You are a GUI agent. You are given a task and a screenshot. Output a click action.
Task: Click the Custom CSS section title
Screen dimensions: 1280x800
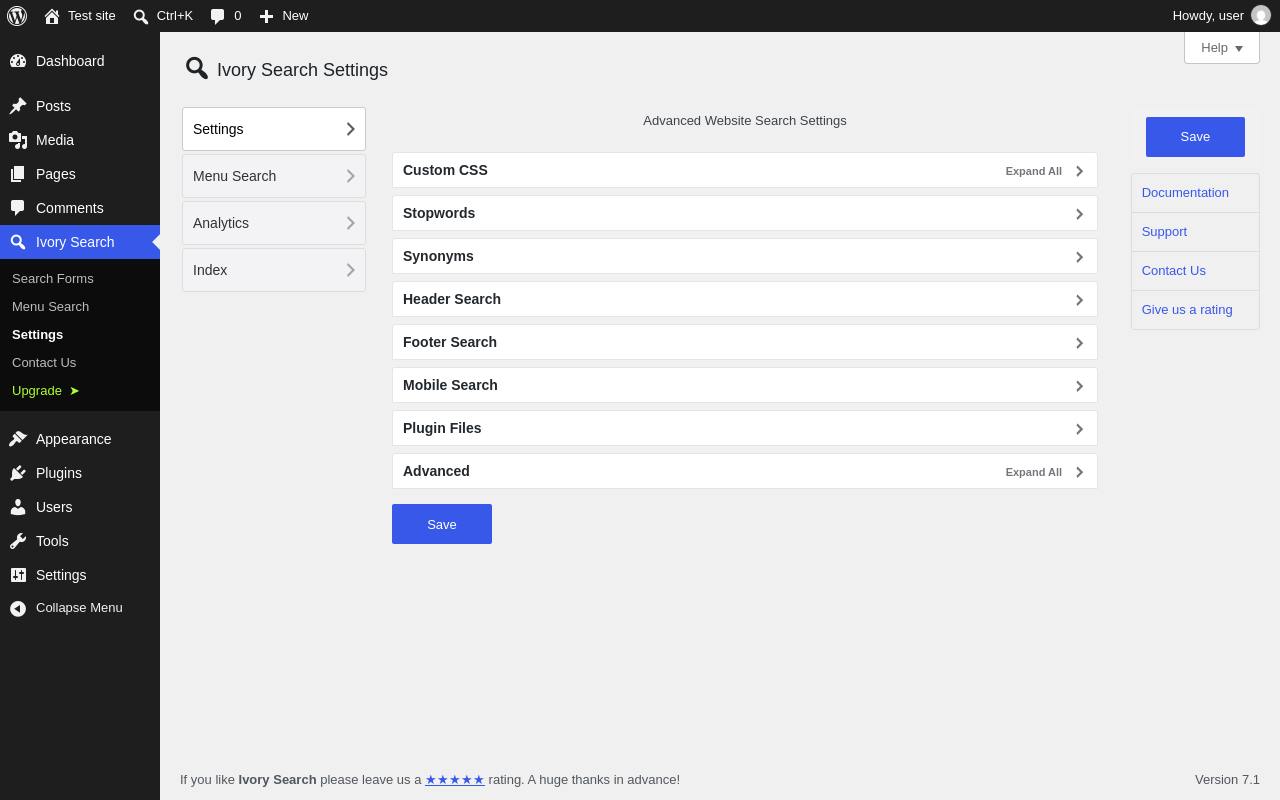445,170
